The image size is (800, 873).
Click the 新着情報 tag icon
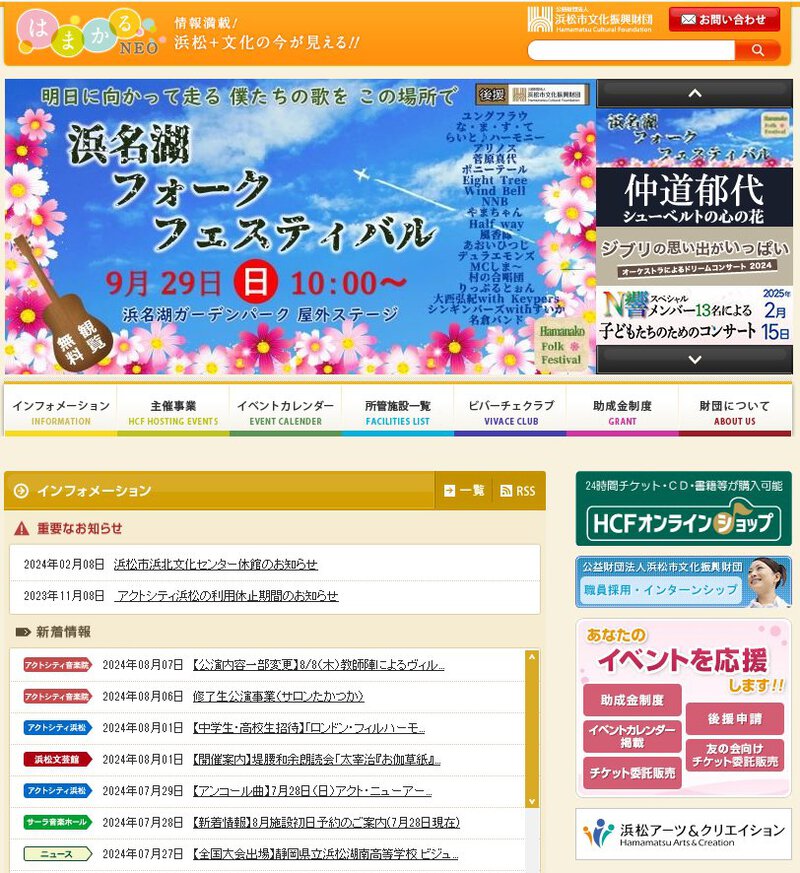point(23,632)
